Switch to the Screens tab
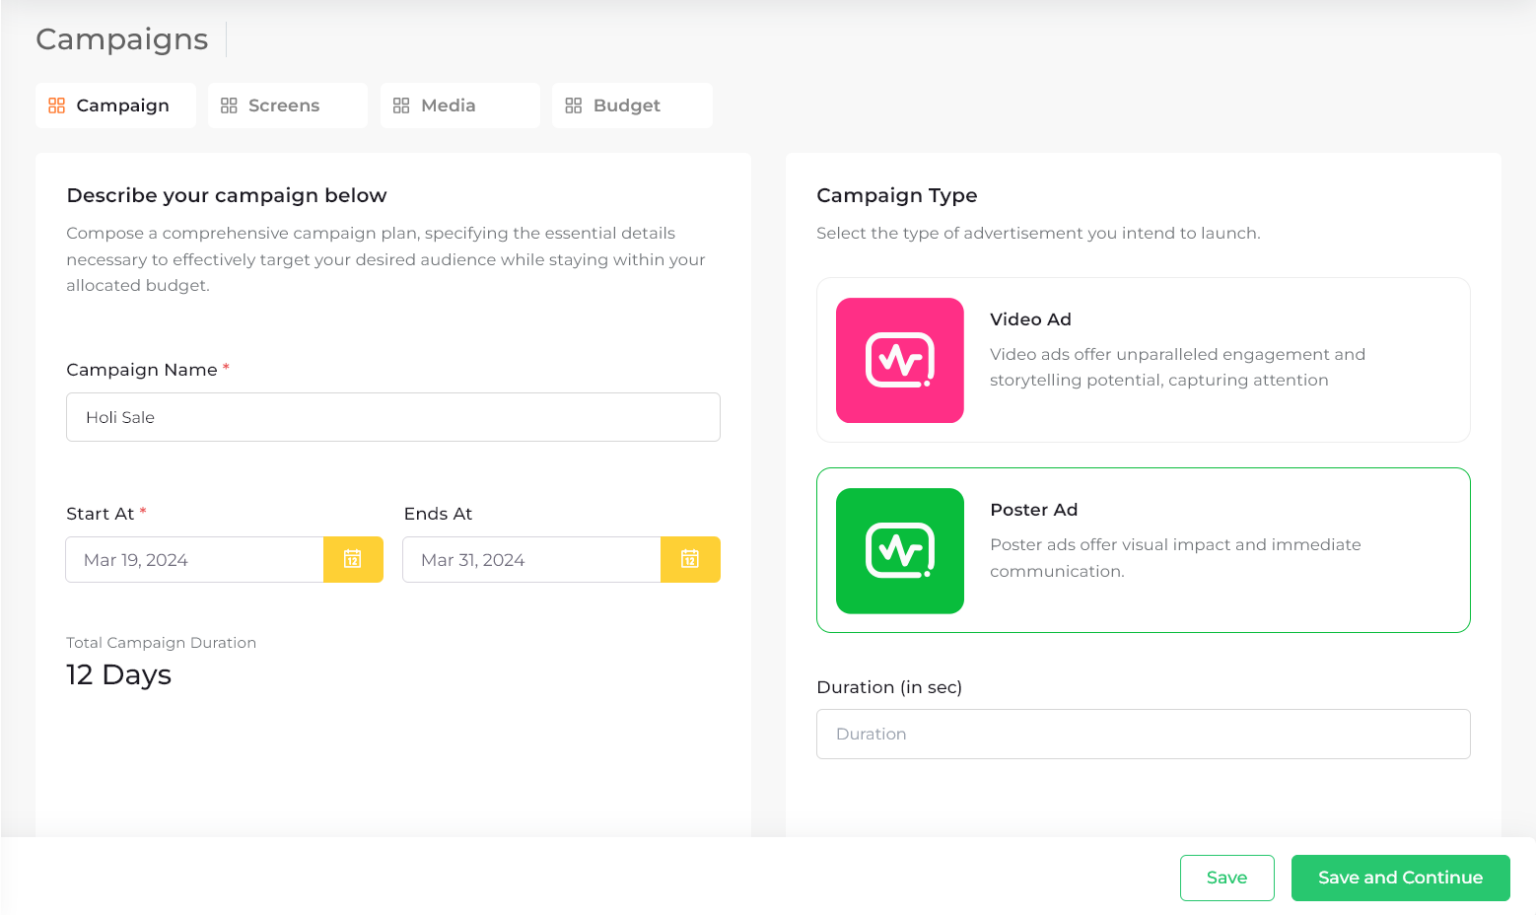This screenshot has width=1536, height=915. (286, 106)
